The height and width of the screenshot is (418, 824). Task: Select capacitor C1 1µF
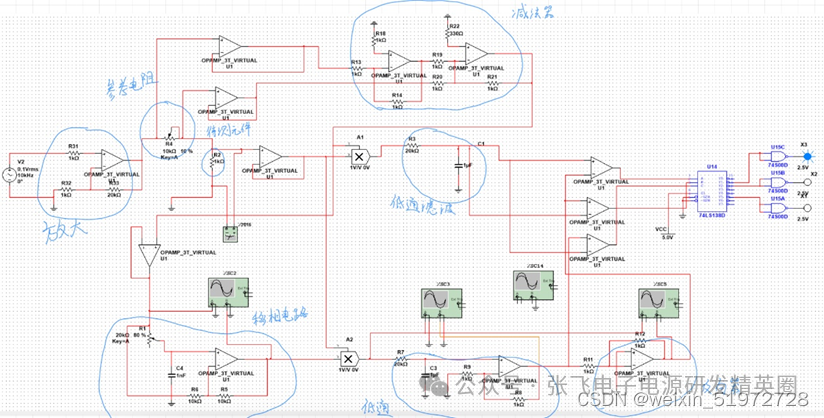click(x=458, y=165)
